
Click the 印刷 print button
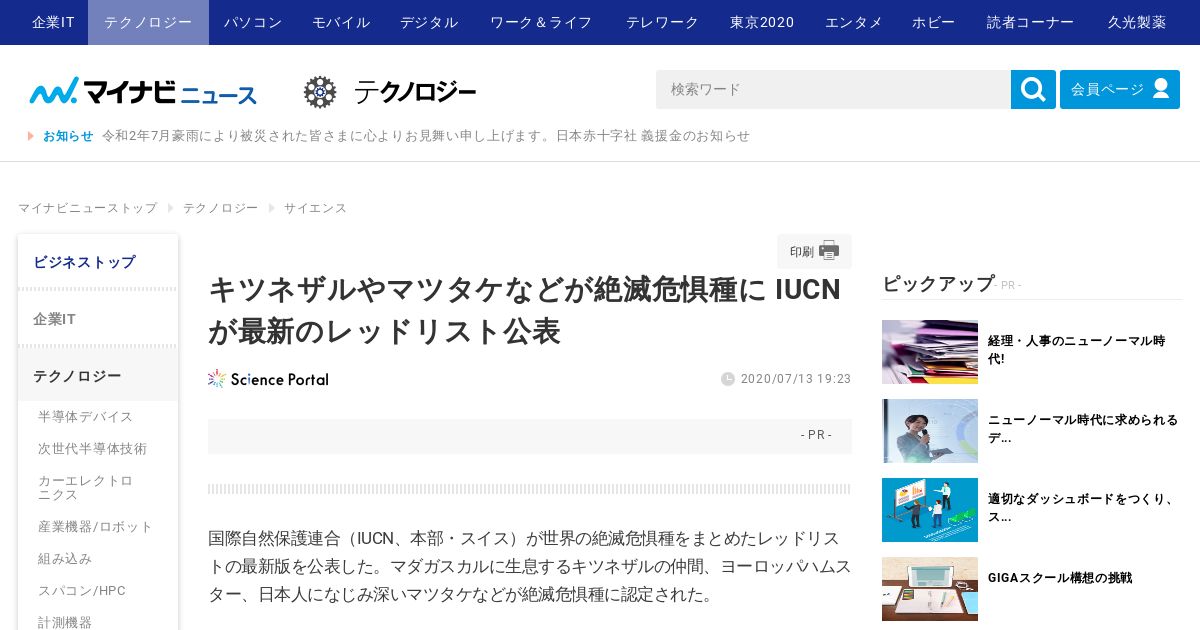coord(814,251)
